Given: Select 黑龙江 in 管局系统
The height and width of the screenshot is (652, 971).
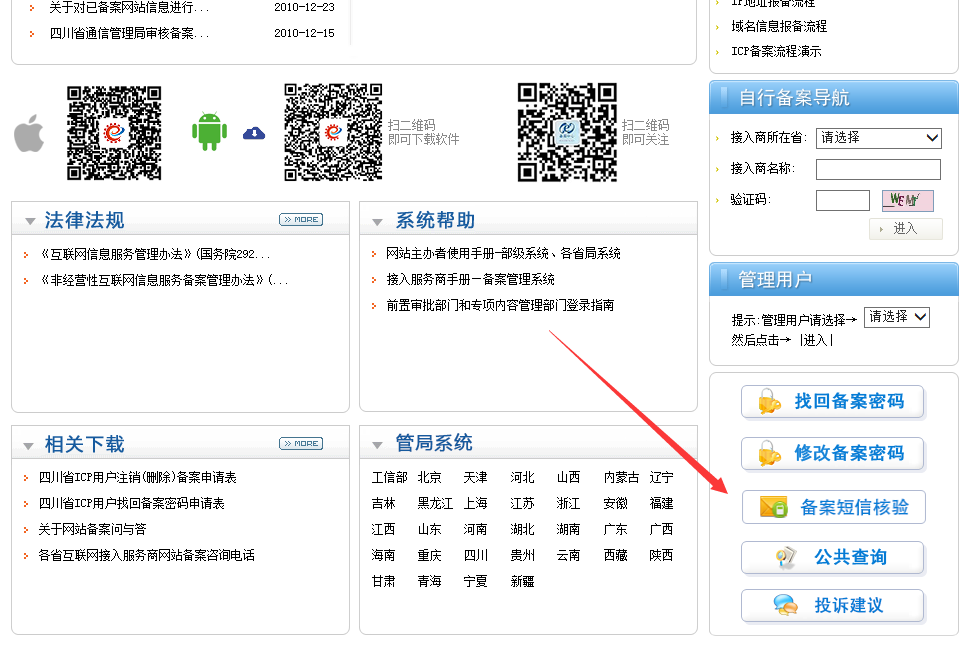Looking at the screenshot, I should tap(435, 503).
